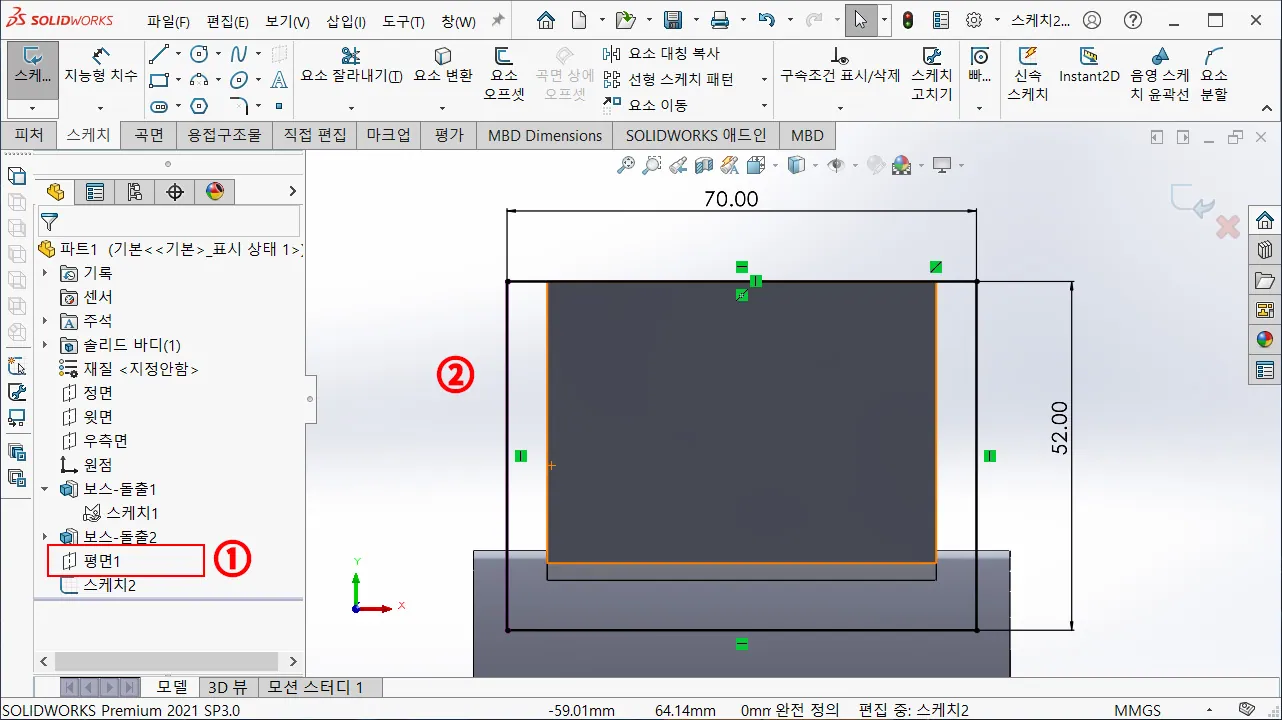The height and width of the screenshot is (720, 1282).
Task: Open the 파일(F) menu
Action: 168,21
